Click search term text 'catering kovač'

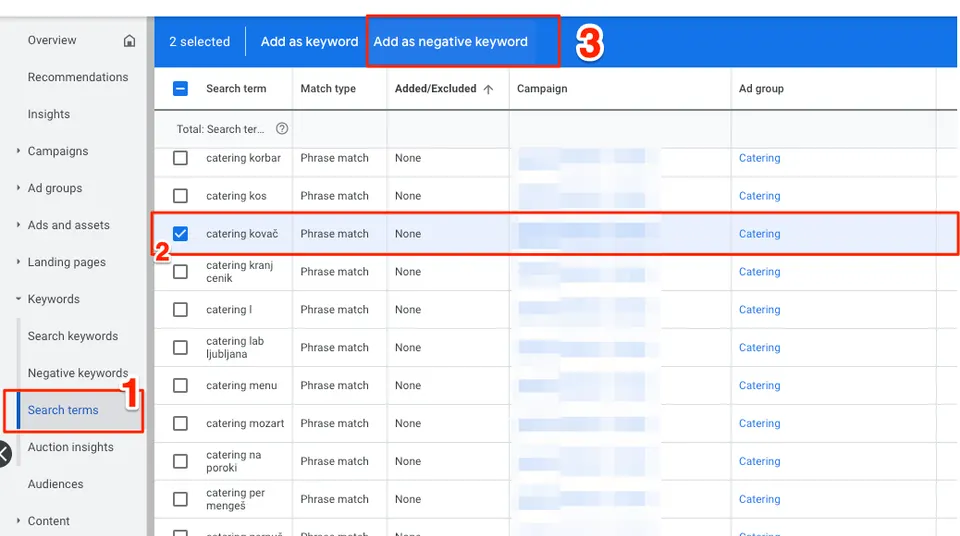[242, 234]
